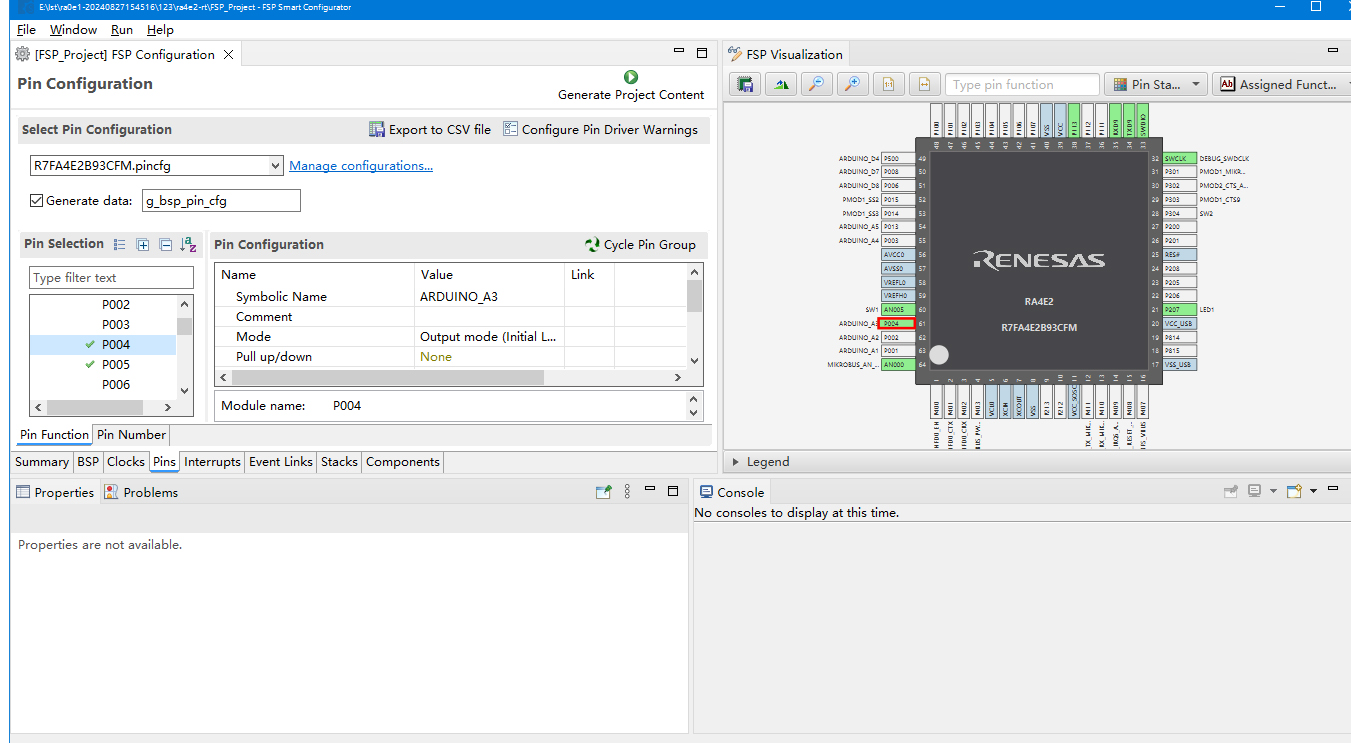This screenshot has height=743, width=1351.
Task: Select the Pin Function tab
Action: 55,435
